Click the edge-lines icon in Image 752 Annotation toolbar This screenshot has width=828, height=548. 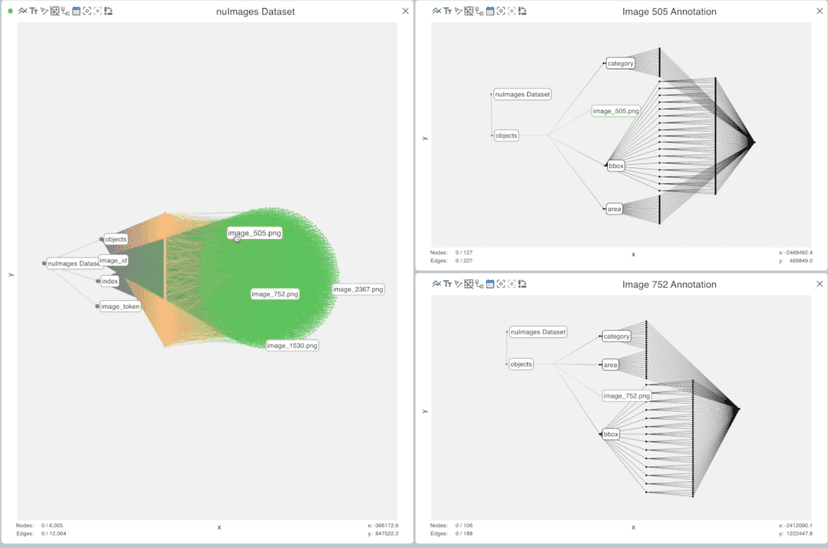[436, 285]
